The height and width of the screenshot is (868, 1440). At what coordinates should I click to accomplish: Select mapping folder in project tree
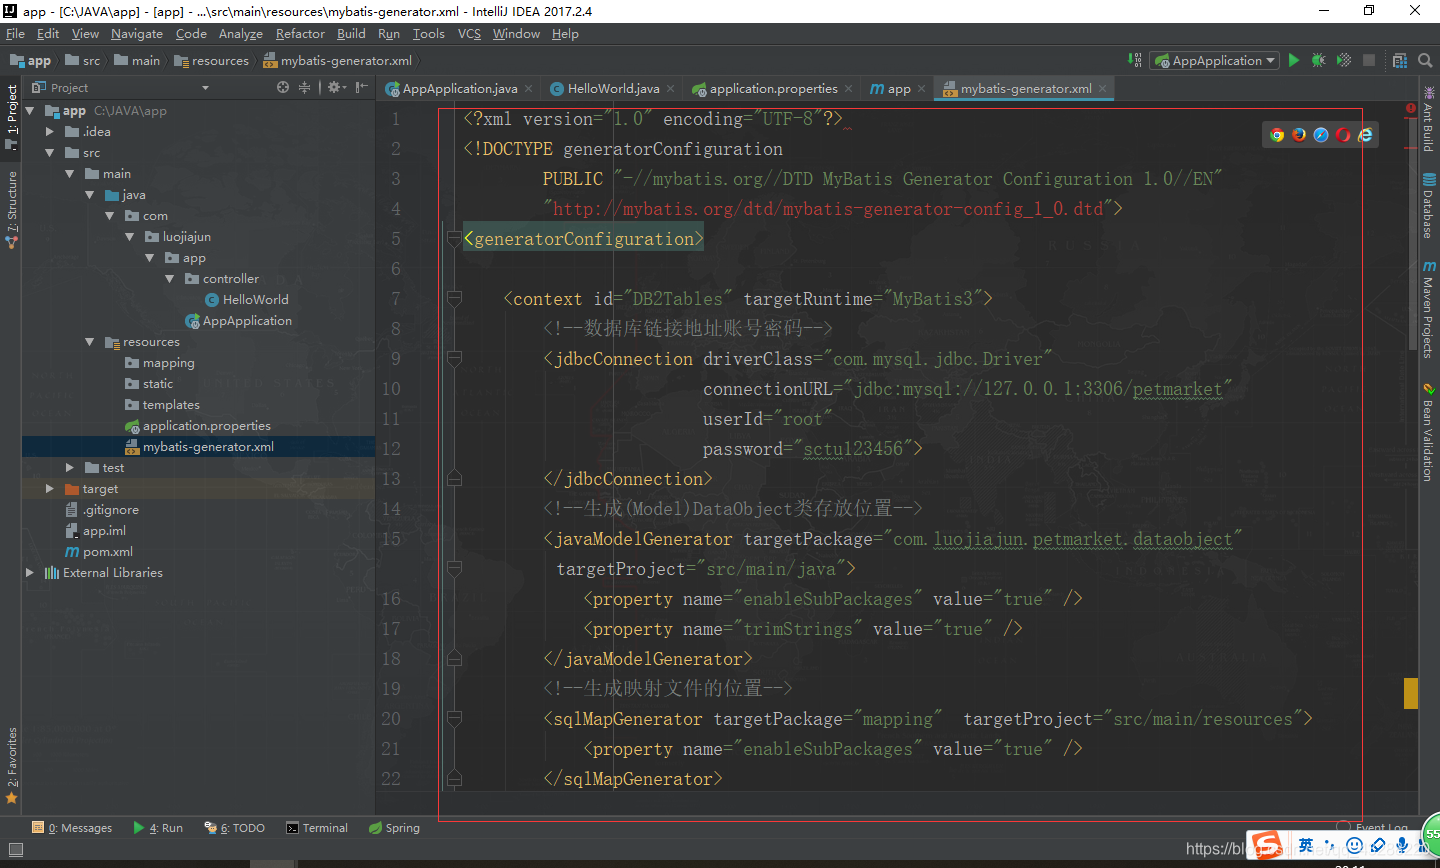point(160,363)
